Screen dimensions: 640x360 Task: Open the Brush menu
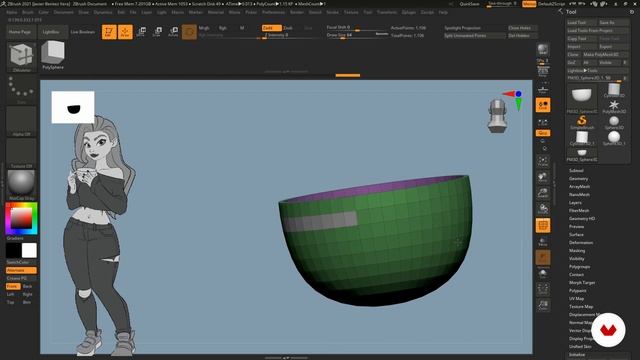(28, 12)
